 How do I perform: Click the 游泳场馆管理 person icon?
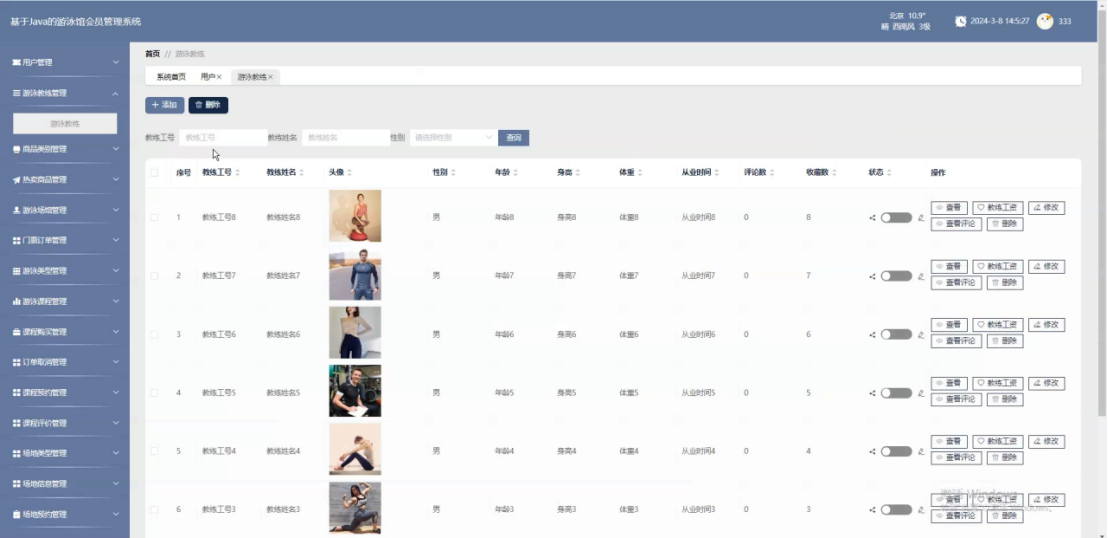point(16,211)
